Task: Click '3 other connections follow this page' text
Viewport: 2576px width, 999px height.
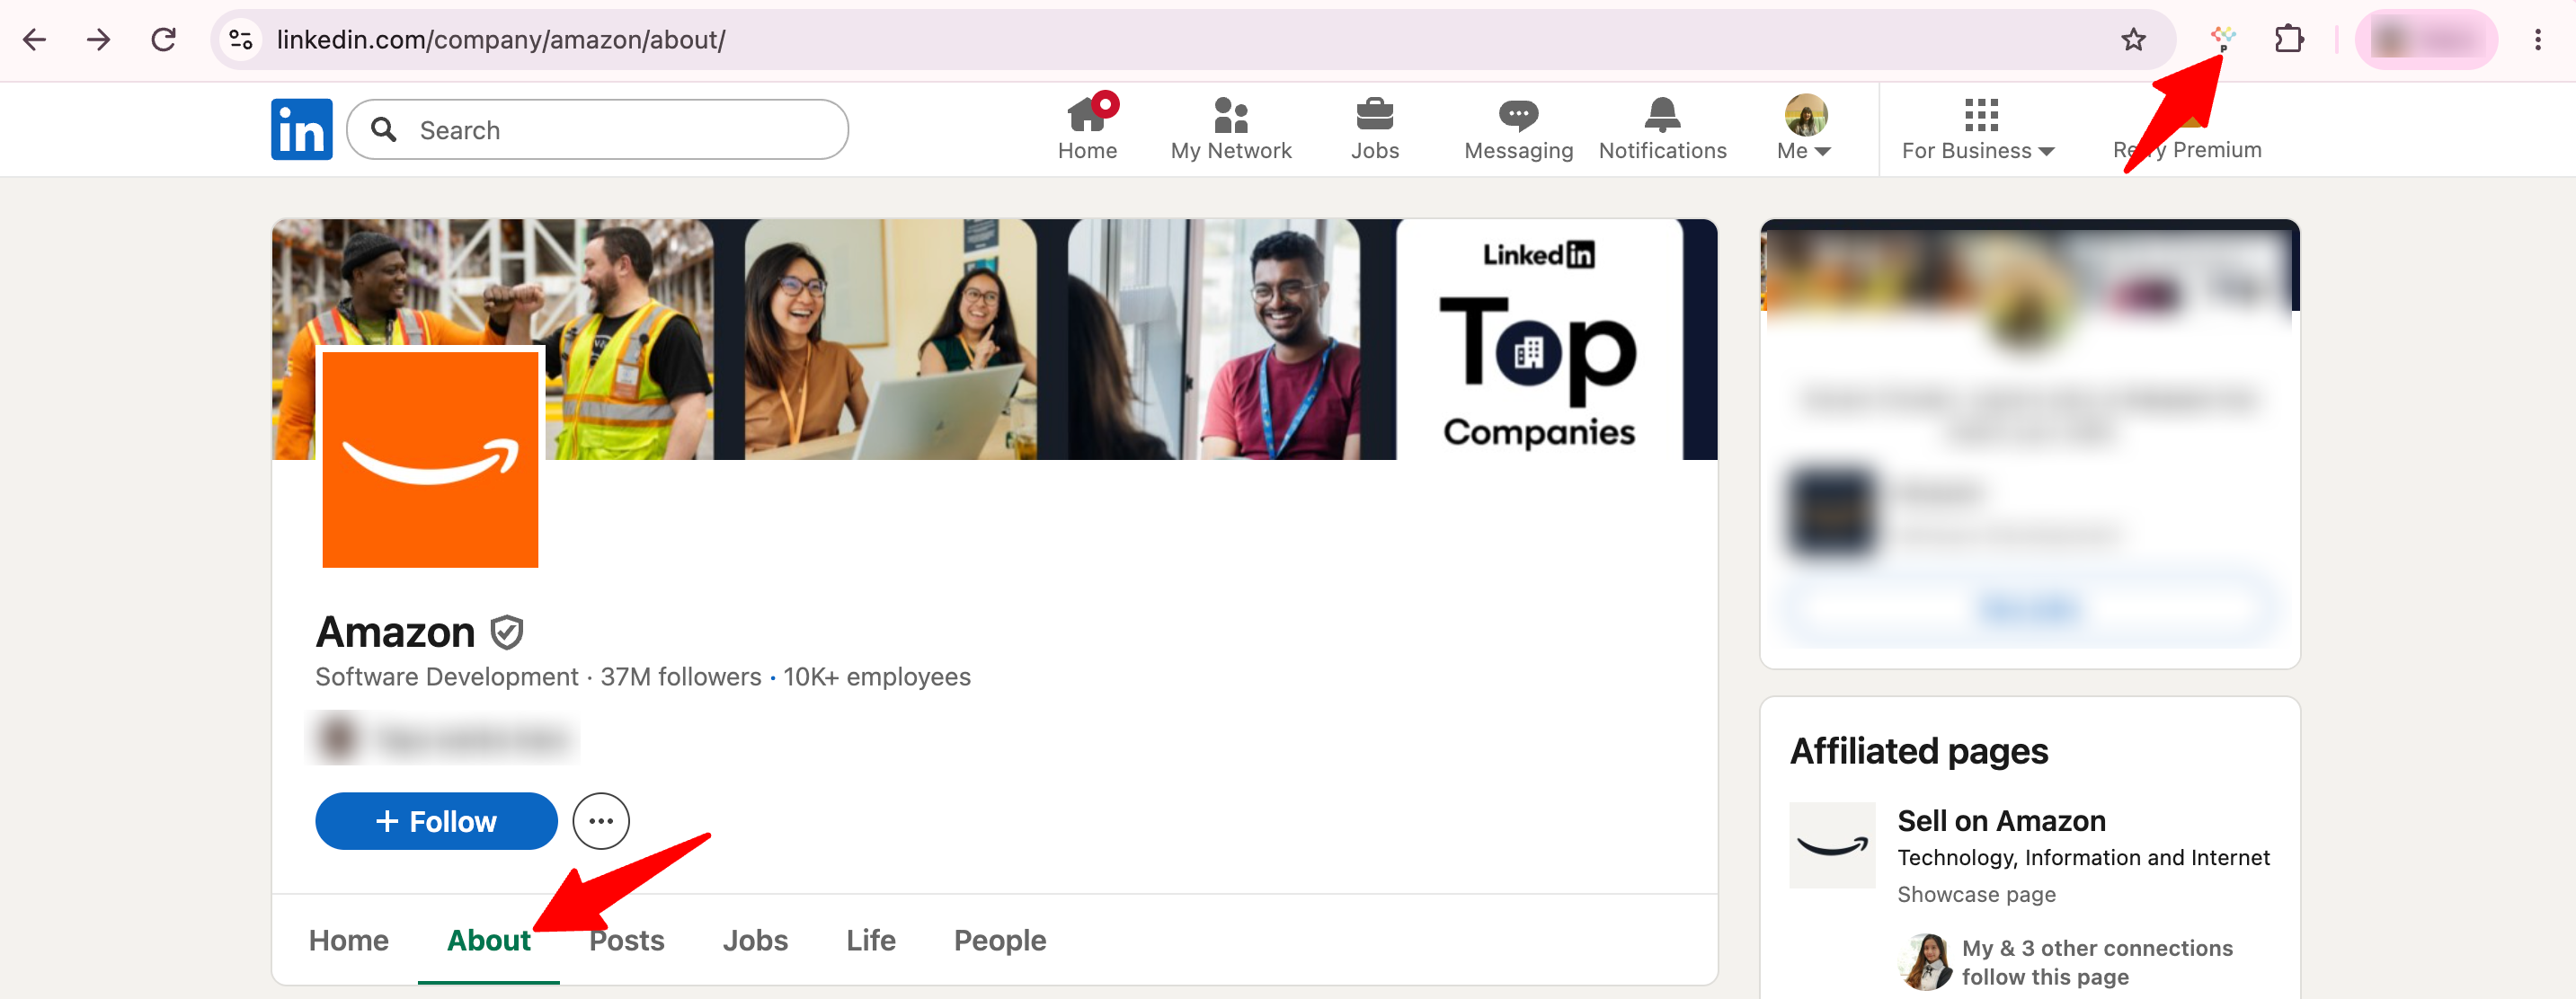Action: [x=2097, y=962]
